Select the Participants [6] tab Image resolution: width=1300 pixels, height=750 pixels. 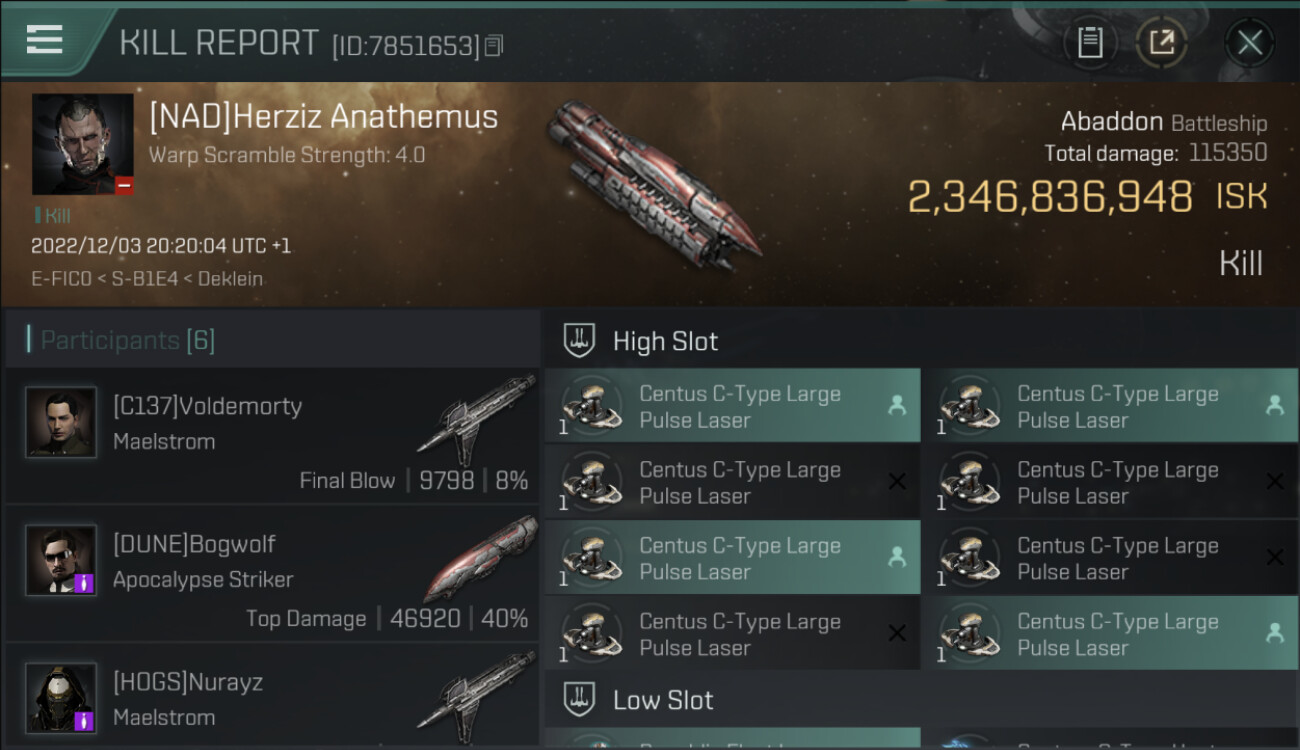[x=127, y=340]
